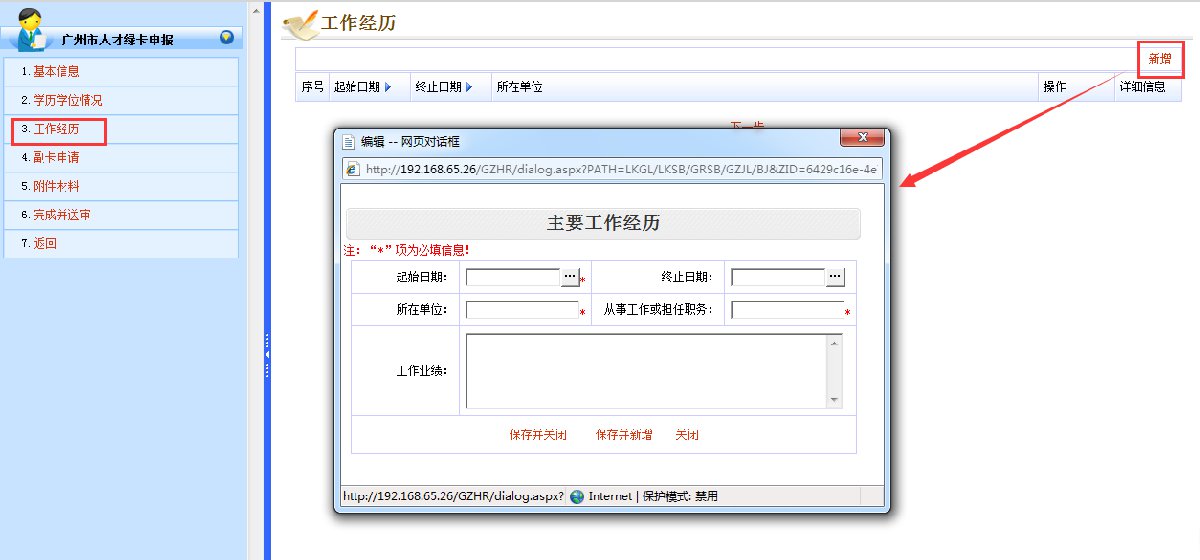Click 保存并关闭 in the dialog

pos(538,435)
